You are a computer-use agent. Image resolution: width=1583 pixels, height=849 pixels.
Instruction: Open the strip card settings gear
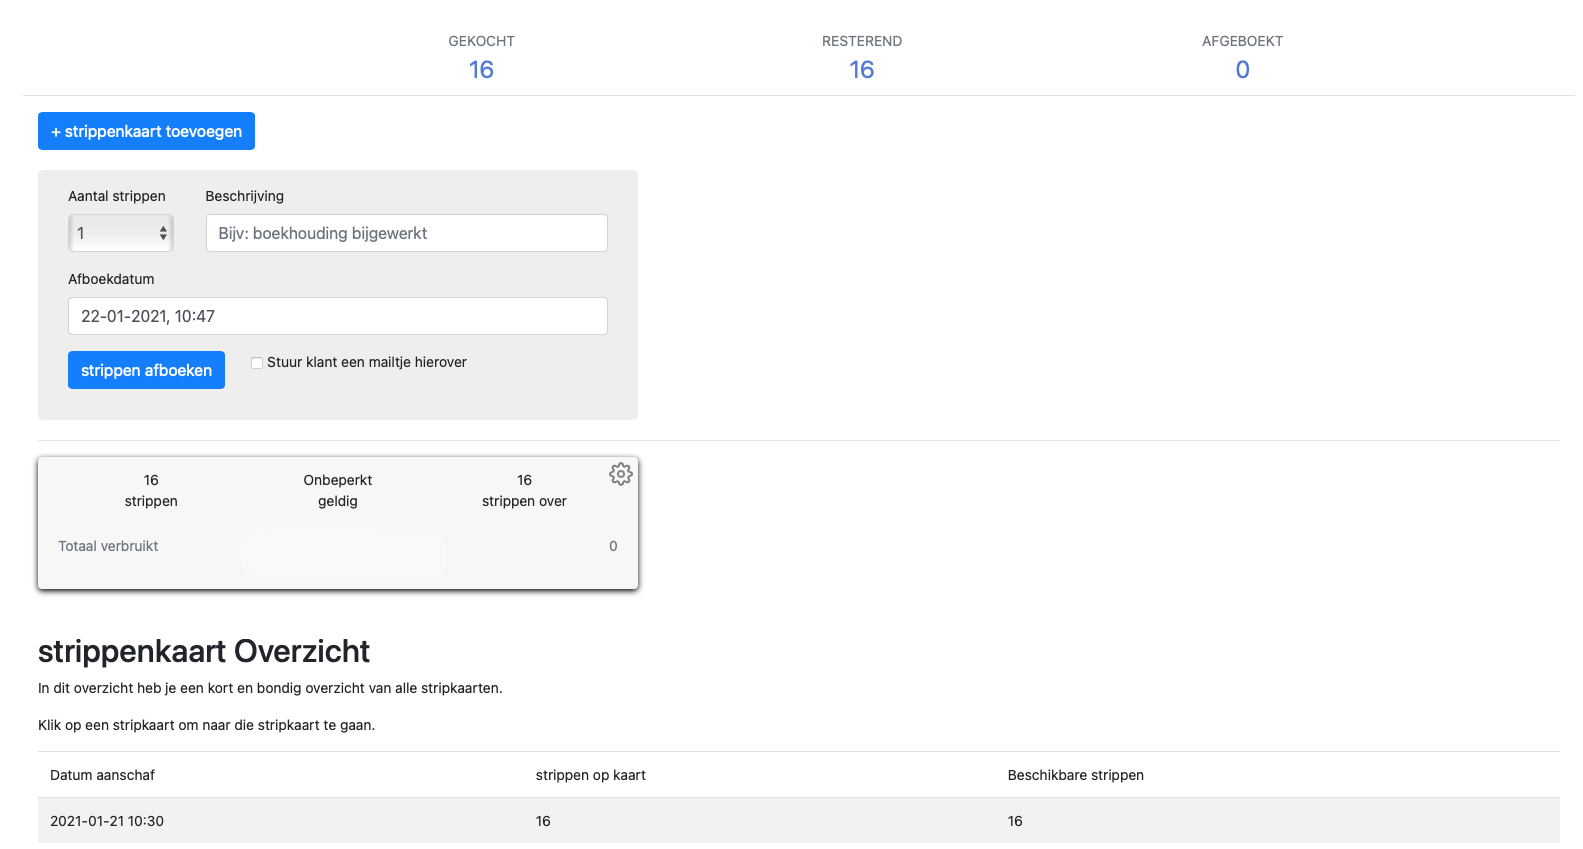coord(620,474)
